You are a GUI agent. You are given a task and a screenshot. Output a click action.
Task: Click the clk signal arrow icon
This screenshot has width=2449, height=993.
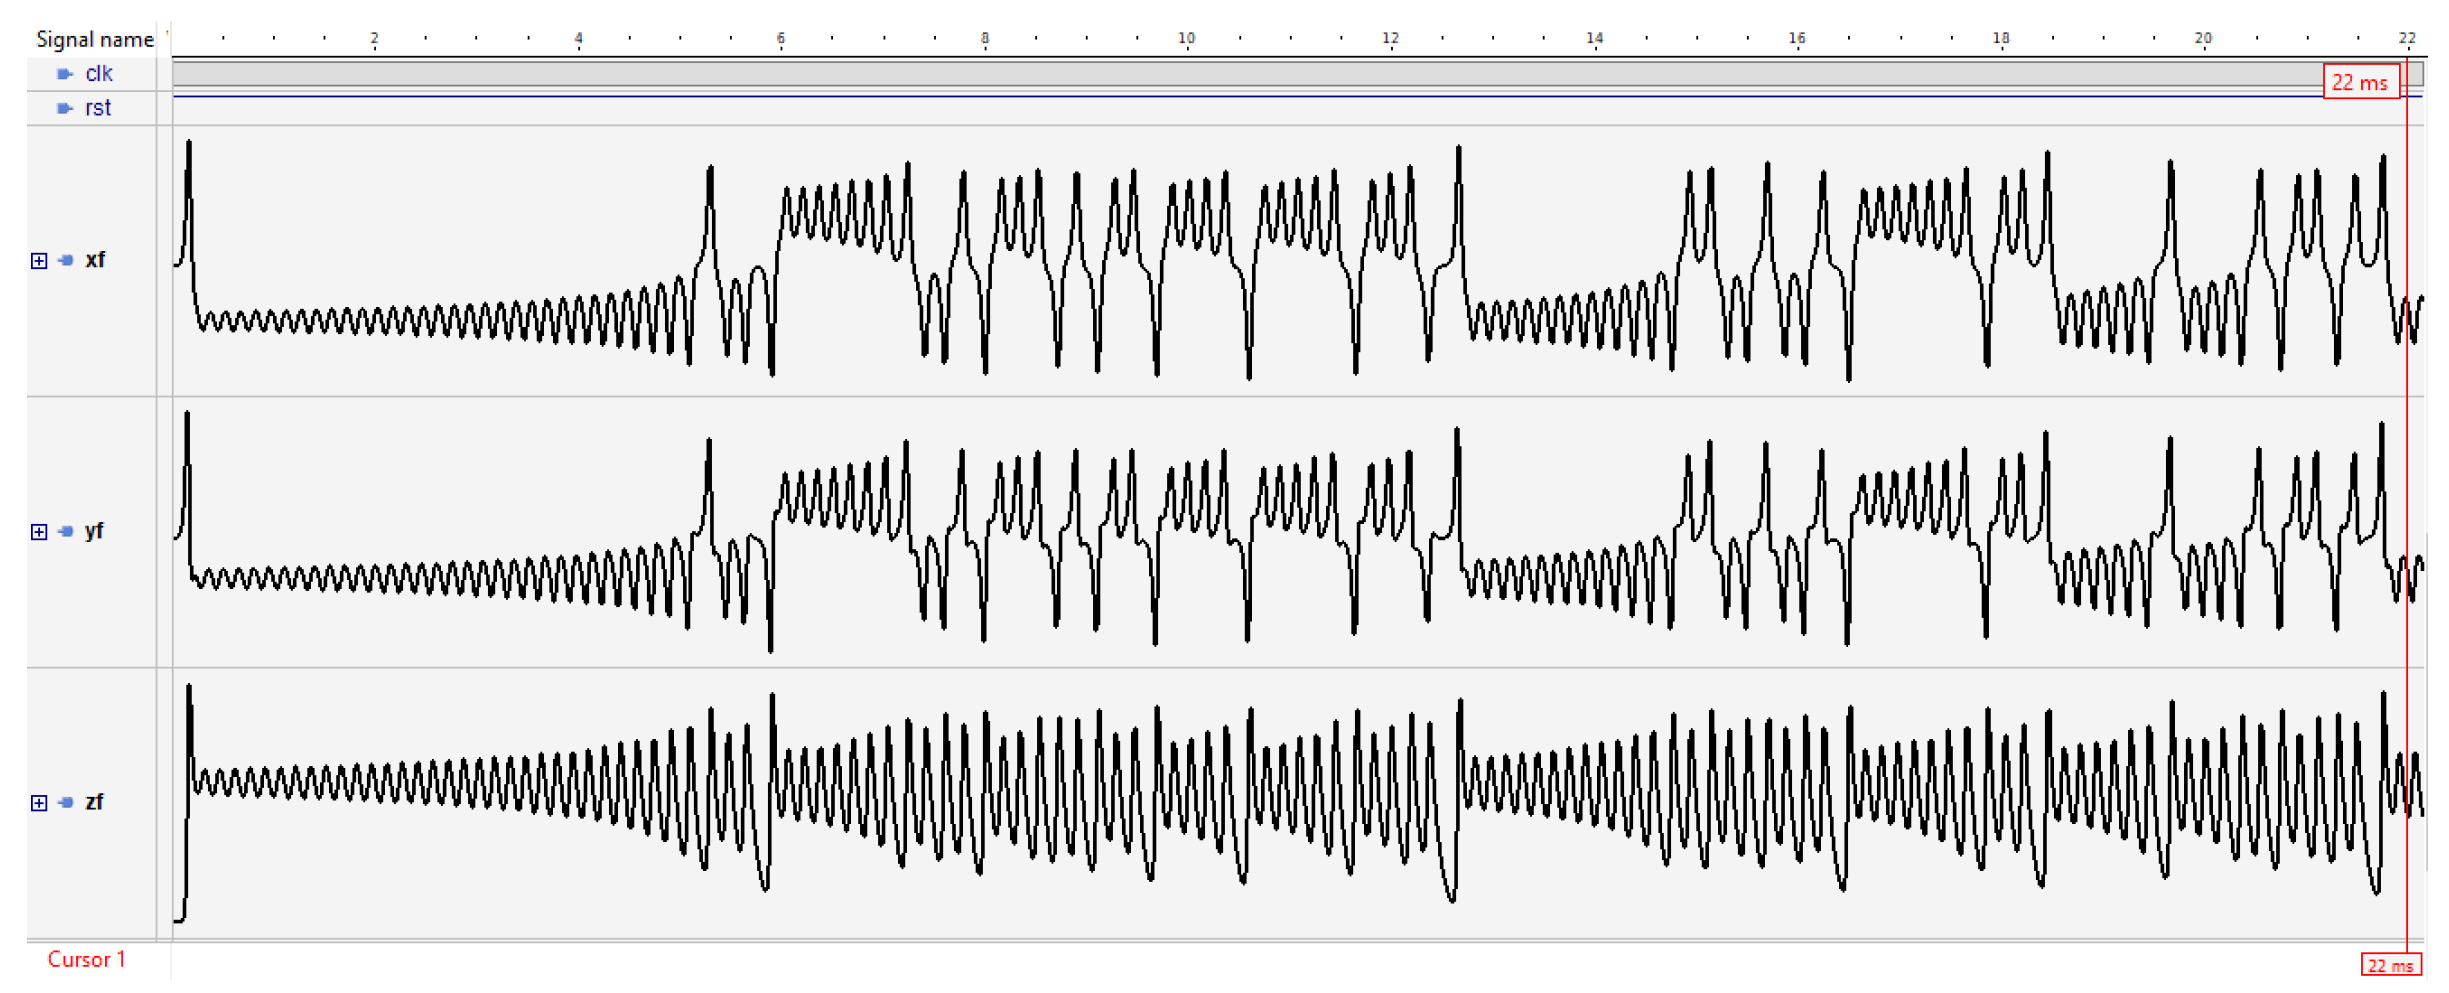pos(65,74)
